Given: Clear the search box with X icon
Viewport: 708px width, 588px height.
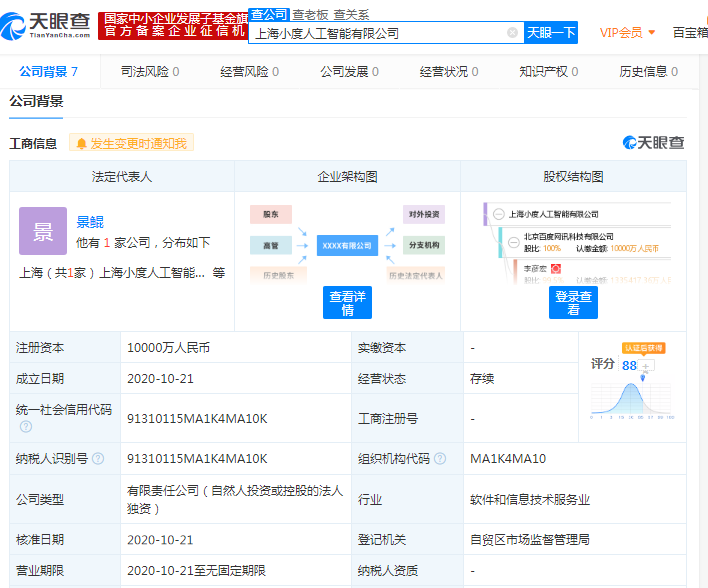Looking at the screenshot, I should [512, 33].
